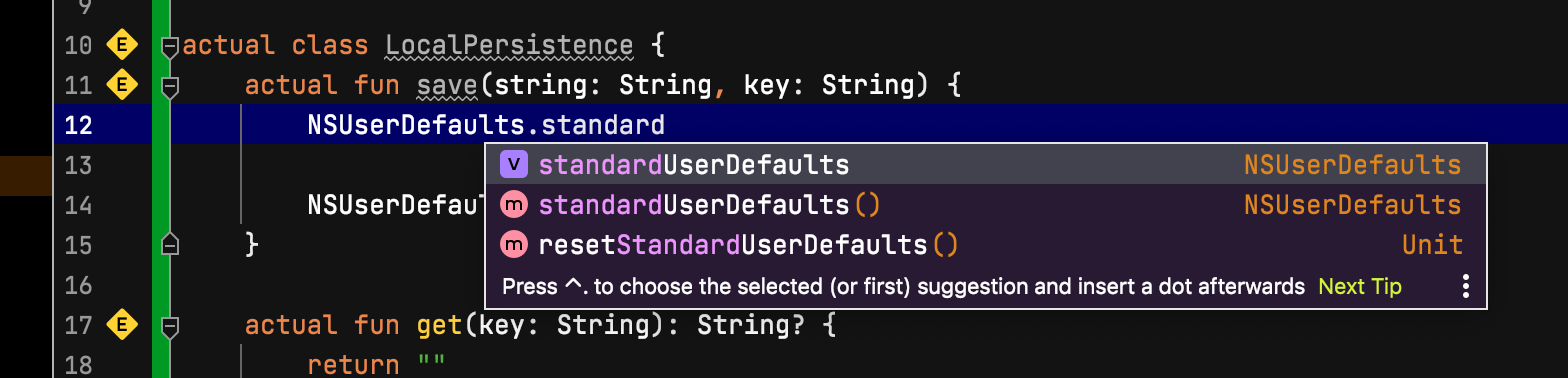This screenshot has width=1568, height=378.
Task: Click line number 12 in the gutter
Action: click(x=78, y=125)
